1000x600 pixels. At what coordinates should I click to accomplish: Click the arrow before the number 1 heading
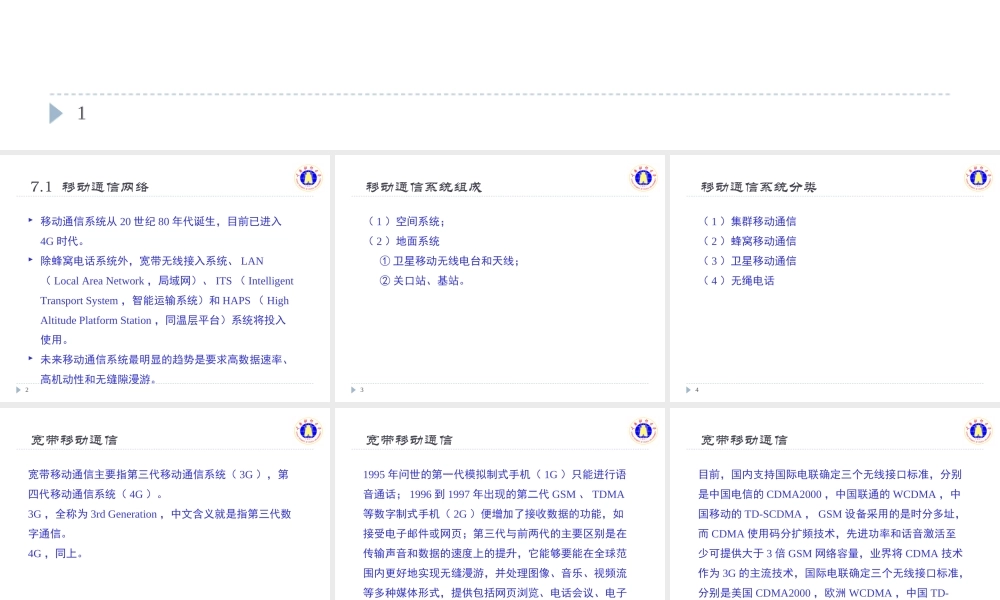[x=55, y=113]
